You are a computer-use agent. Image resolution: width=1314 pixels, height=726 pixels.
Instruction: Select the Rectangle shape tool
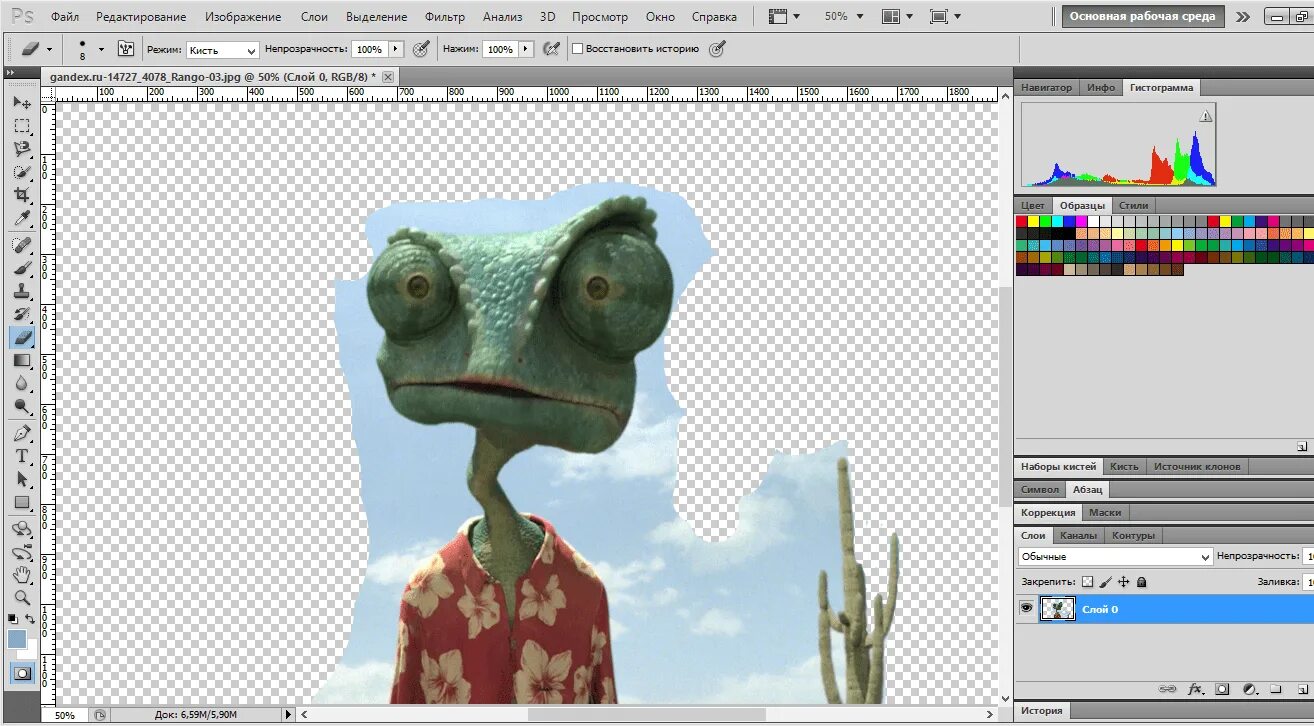pyautogui.click(x=22, y=502)
